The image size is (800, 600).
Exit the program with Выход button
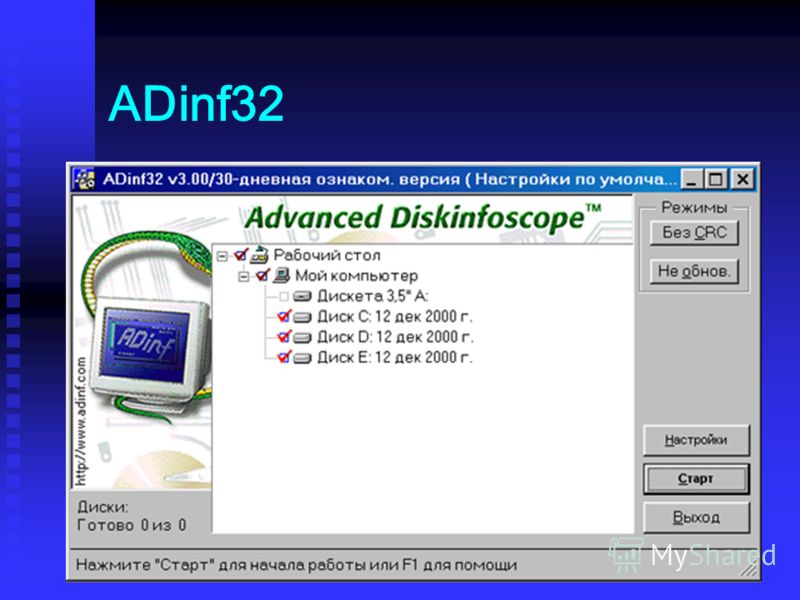pos(696,517)
